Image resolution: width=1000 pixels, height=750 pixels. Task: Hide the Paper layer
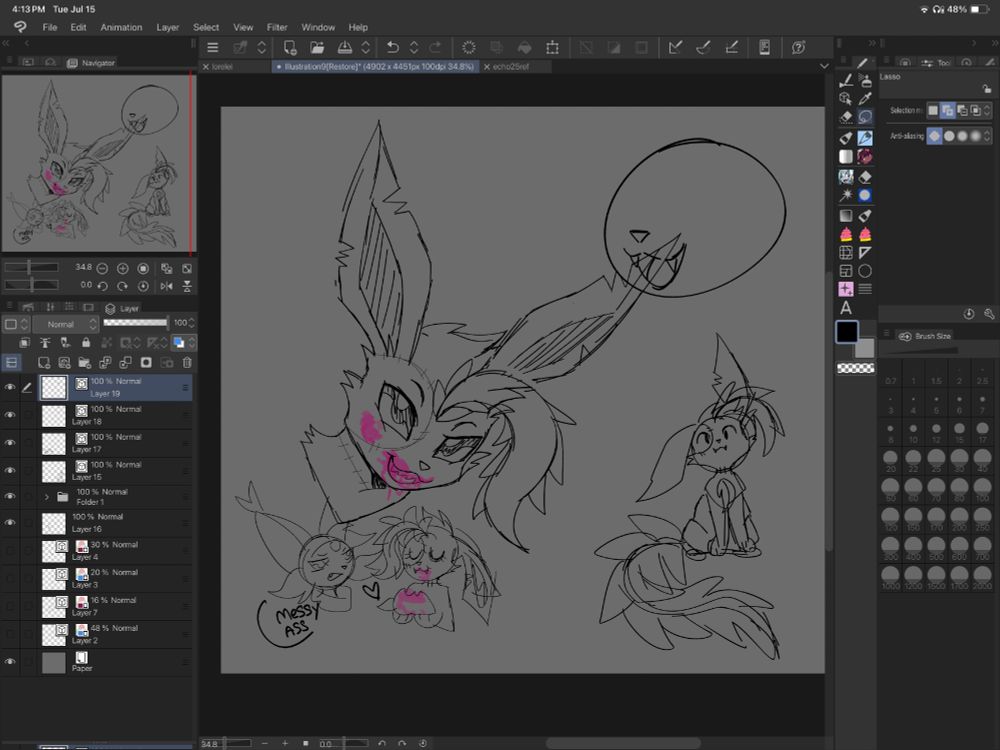pyautogui.click(x=10, y=662)
